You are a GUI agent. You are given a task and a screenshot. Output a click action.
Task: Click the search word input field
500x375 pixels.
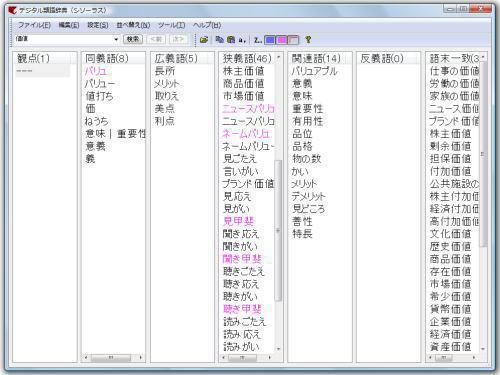pos(63,39)
